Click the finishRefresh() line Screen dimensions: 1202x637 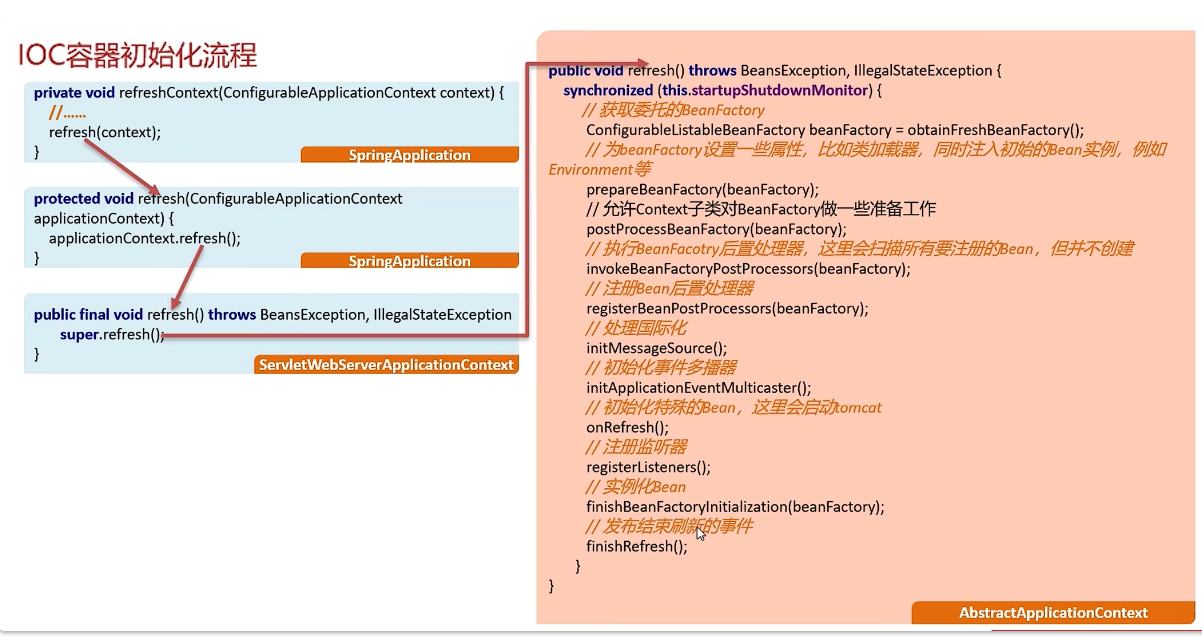coord(637,546)
